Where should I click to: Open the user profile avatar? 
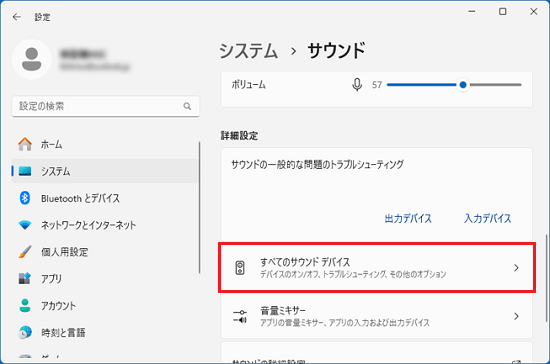click(32, 59)
